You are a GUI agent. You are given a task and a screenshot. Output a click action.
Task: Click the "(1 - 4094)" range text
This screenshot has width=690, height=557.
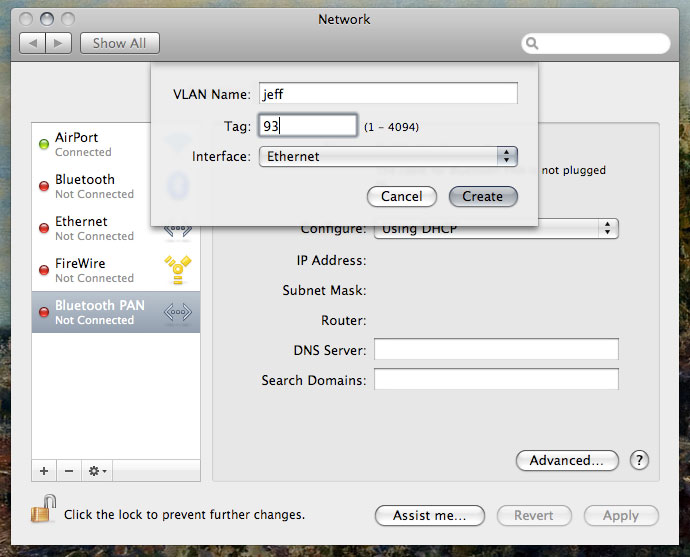pos(391,127)
